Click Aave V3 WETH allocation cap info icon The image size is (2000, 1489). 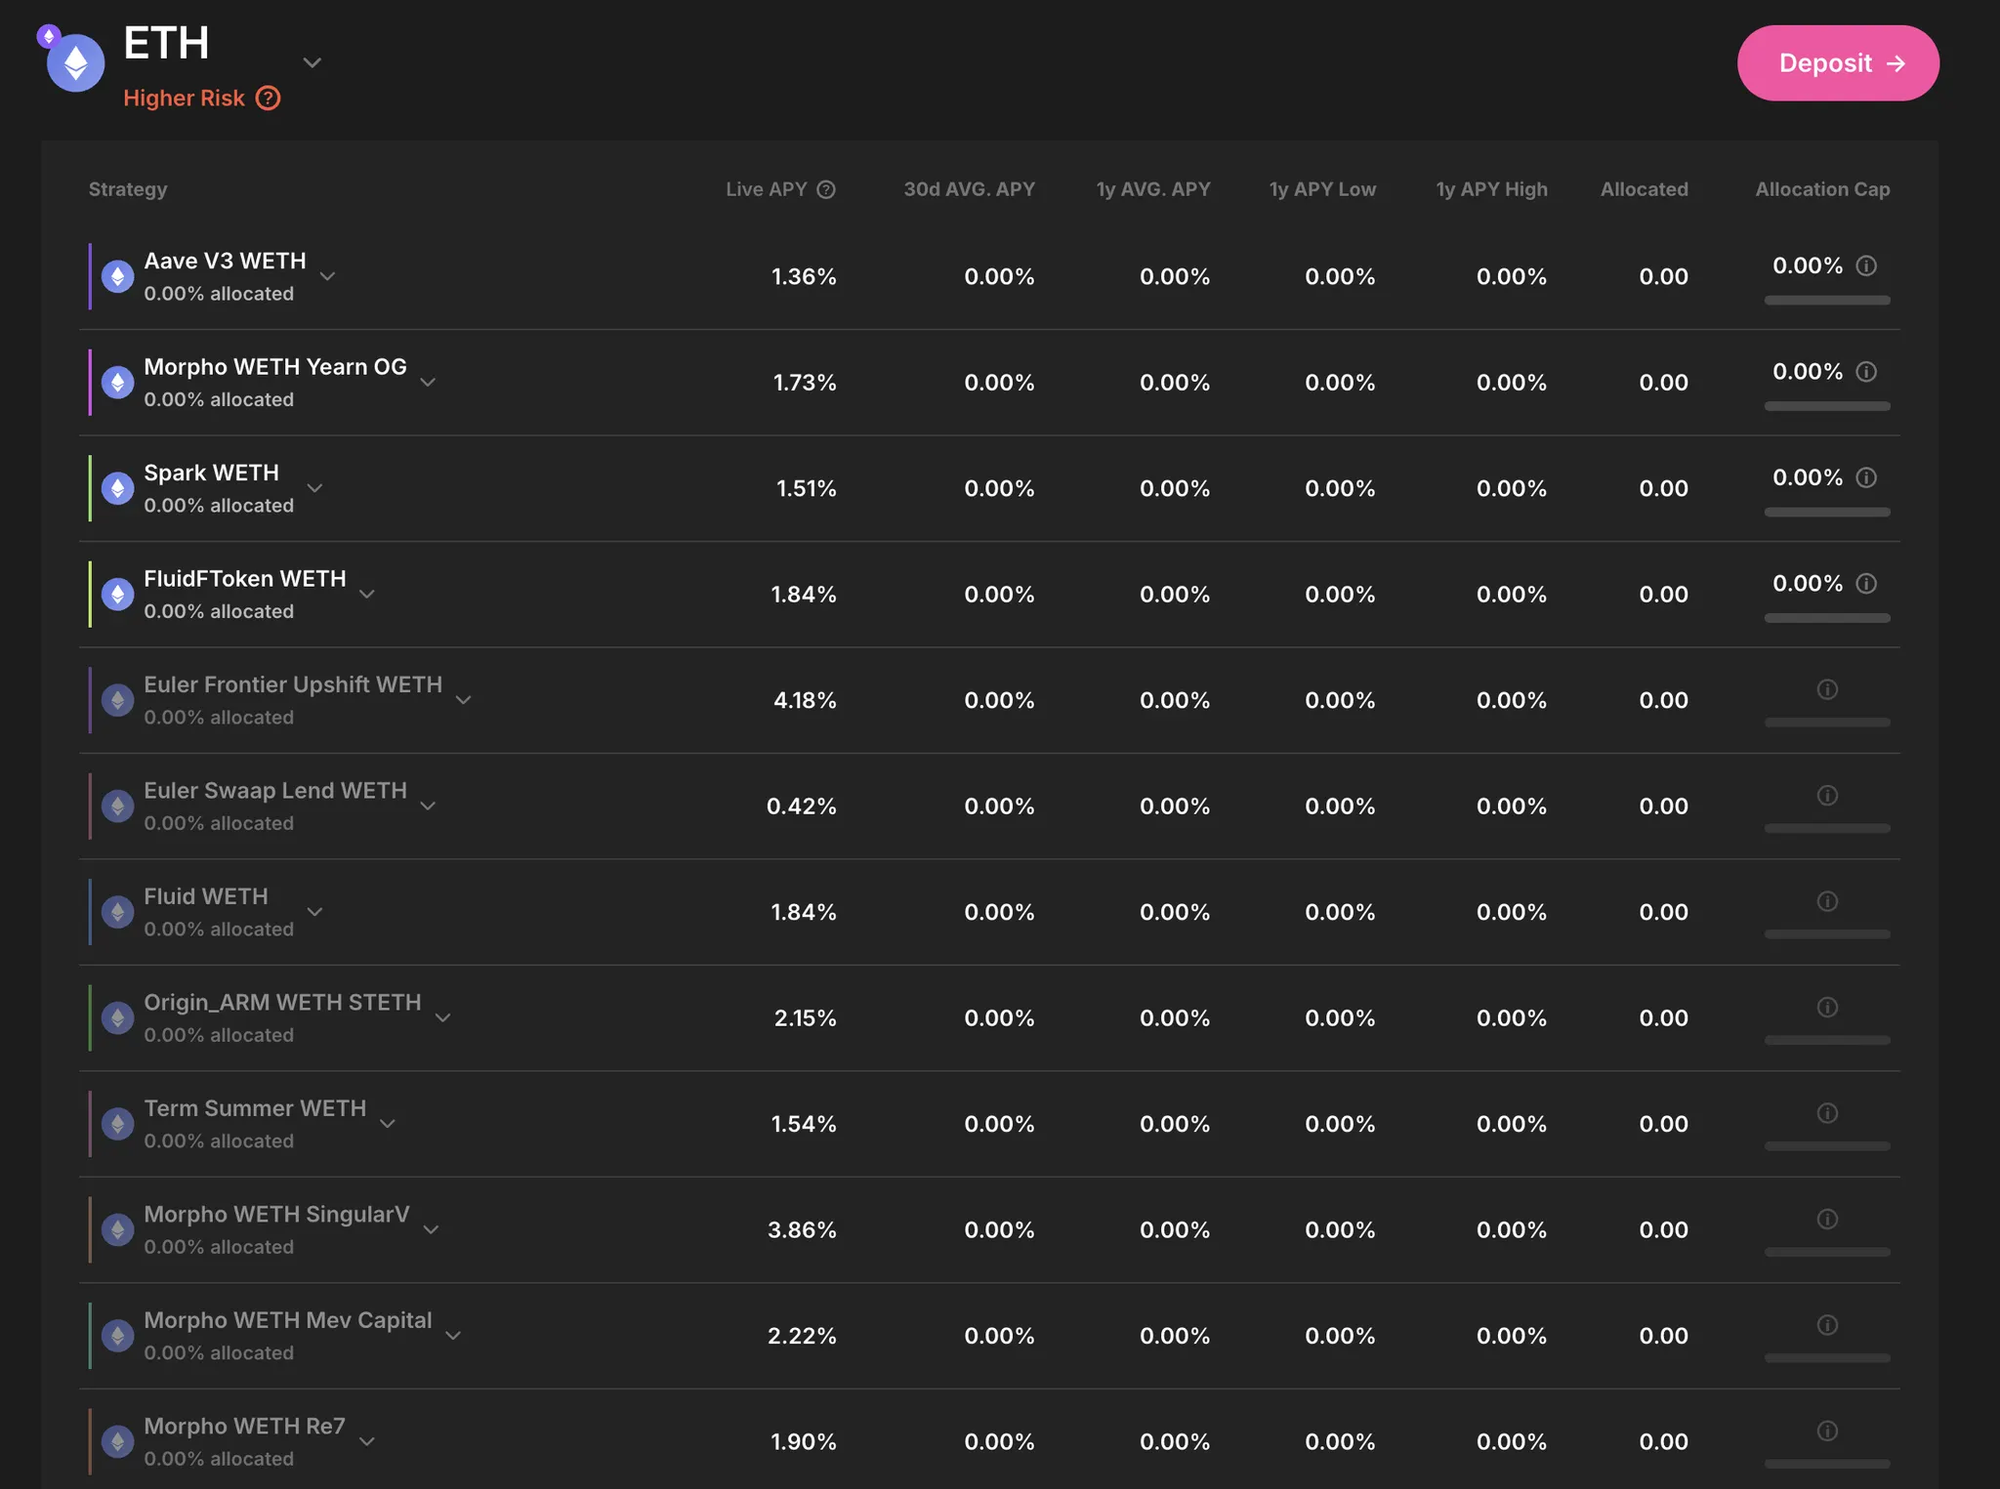1866,266
